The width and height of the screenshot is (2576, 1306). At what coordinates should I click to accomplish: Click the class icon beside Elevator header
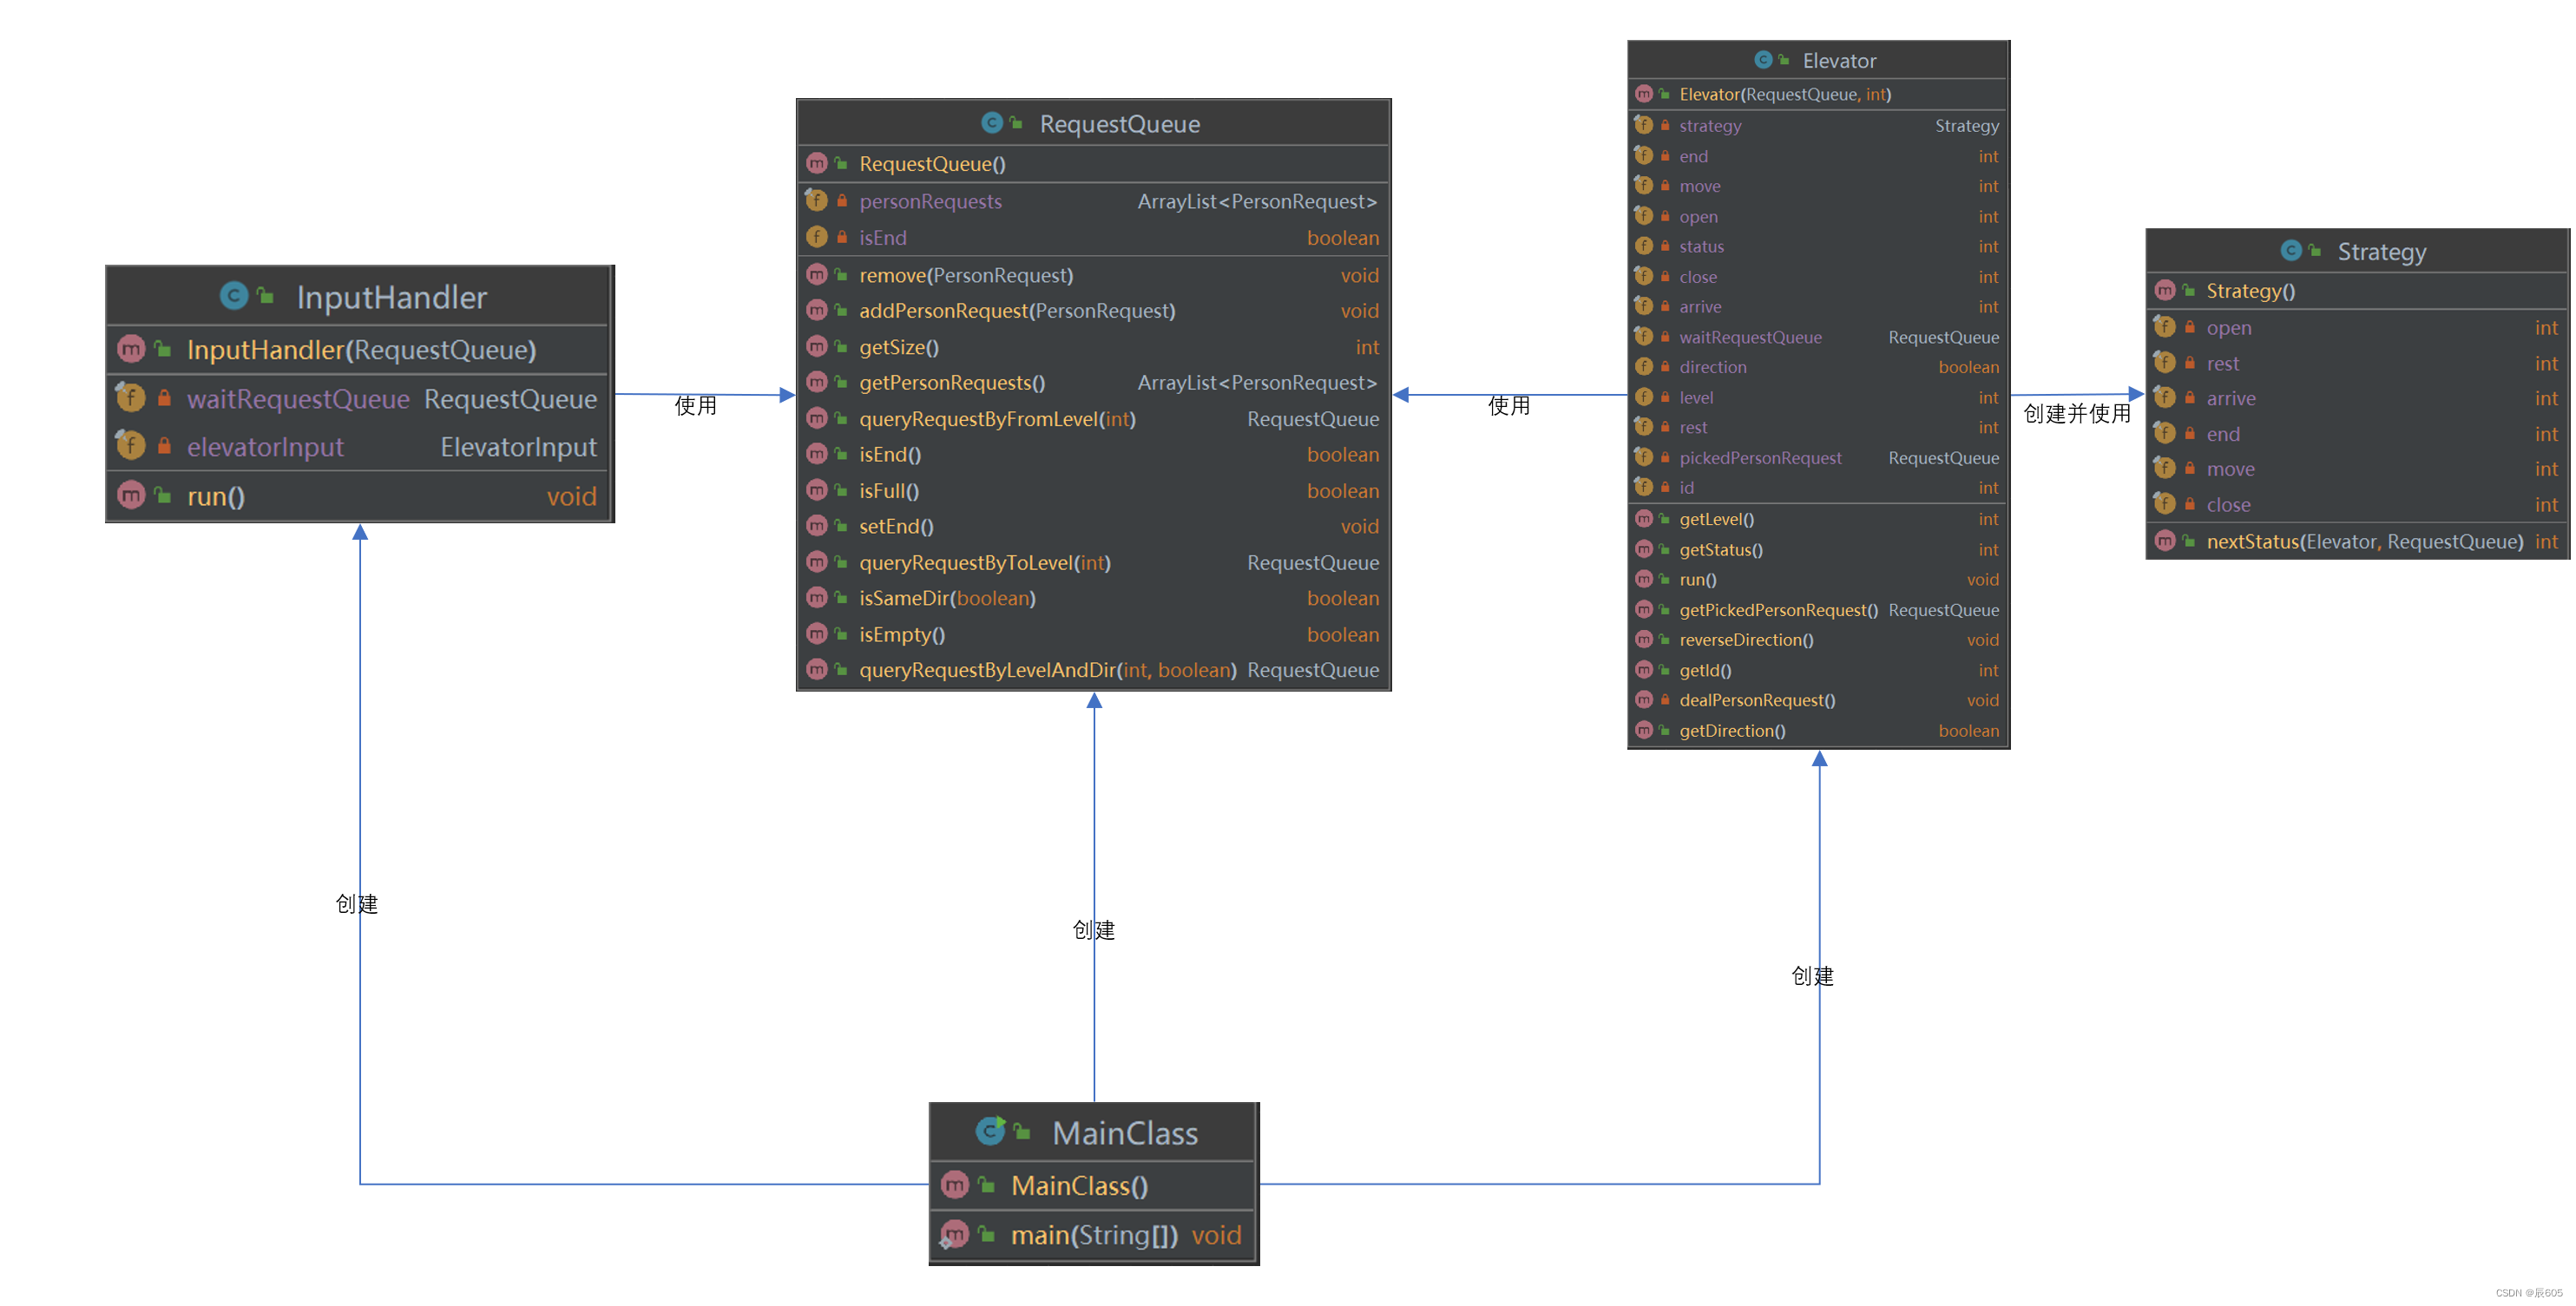[x=1763, y=60]
